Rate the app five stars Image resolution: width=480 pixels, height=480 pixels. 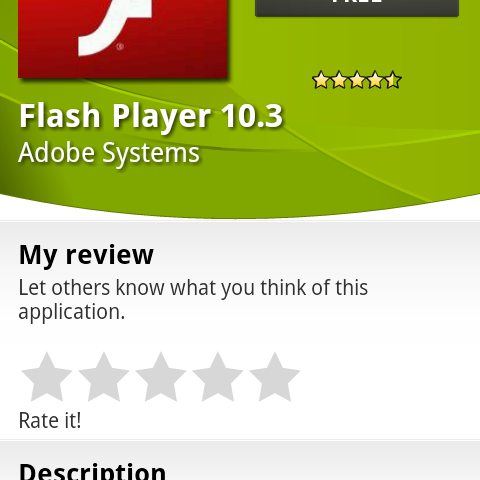pyautogui.click(x=275, y=377)
